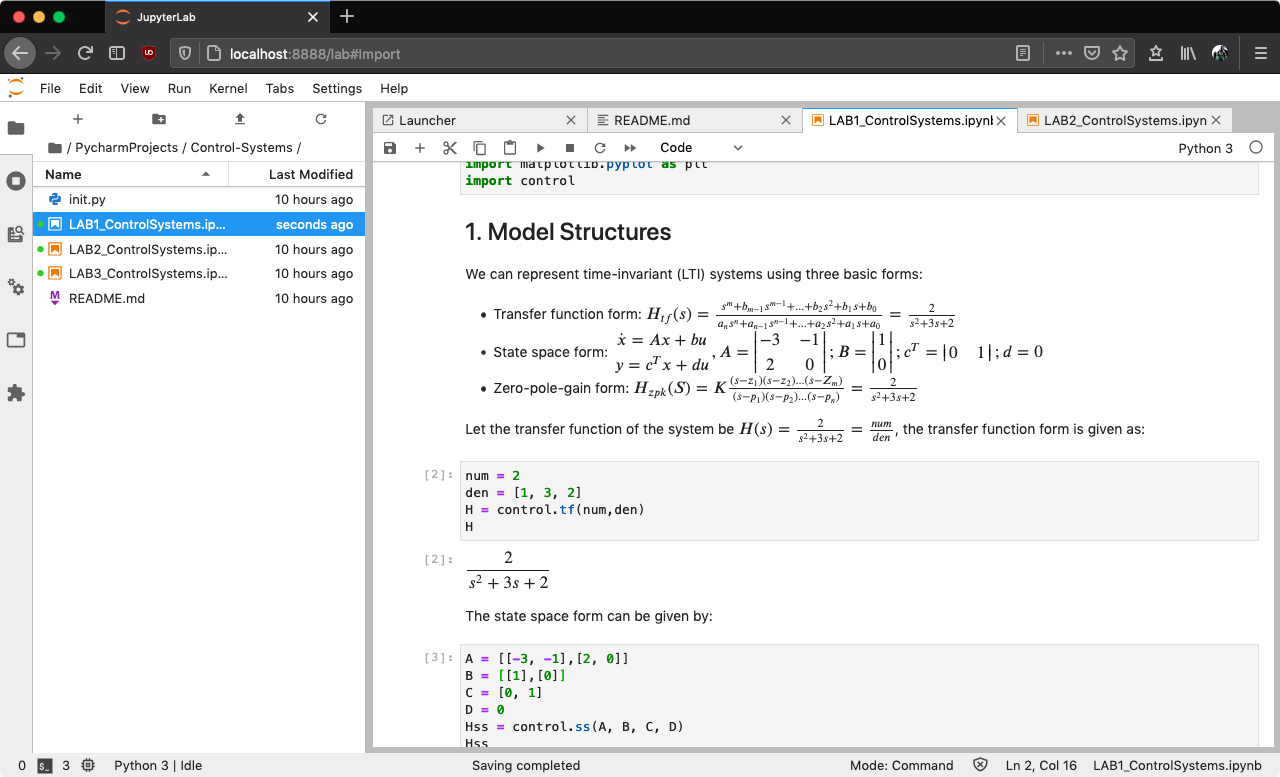Save the notebook using the save icon

point(389,147)
